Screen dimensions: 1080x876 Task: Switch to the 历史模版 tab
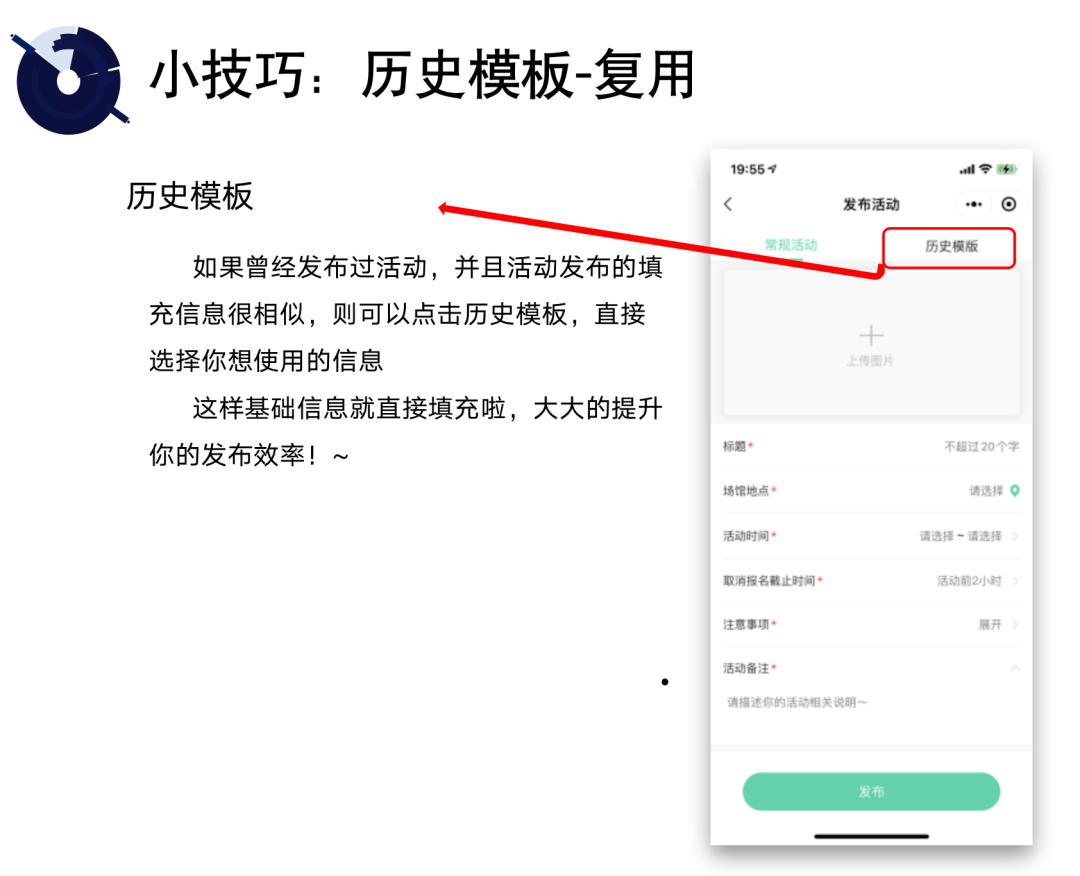pos(949,247)
